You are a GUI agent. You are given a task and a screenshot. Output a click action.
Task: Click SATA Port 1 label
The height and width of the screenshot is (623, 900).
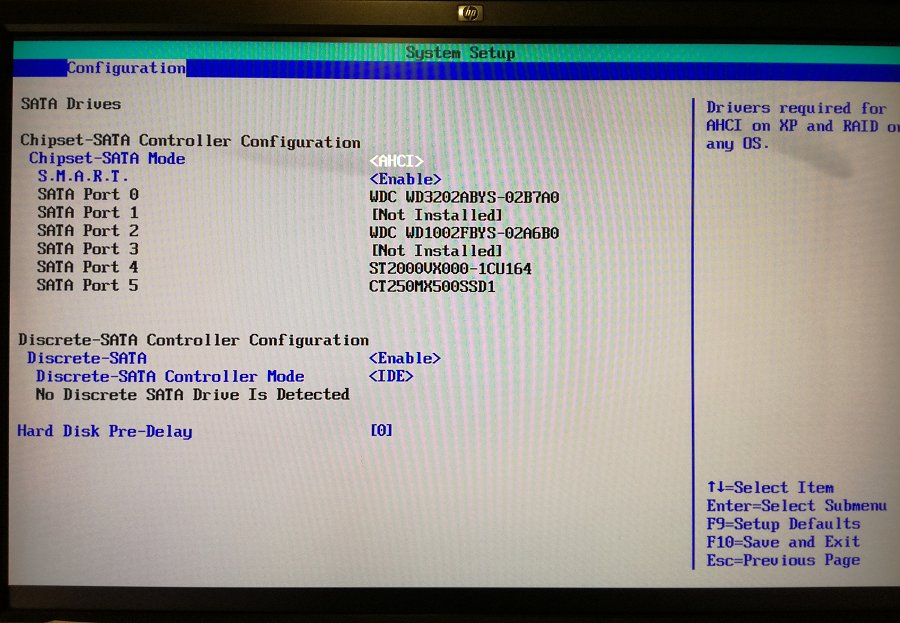pos(88,212)
